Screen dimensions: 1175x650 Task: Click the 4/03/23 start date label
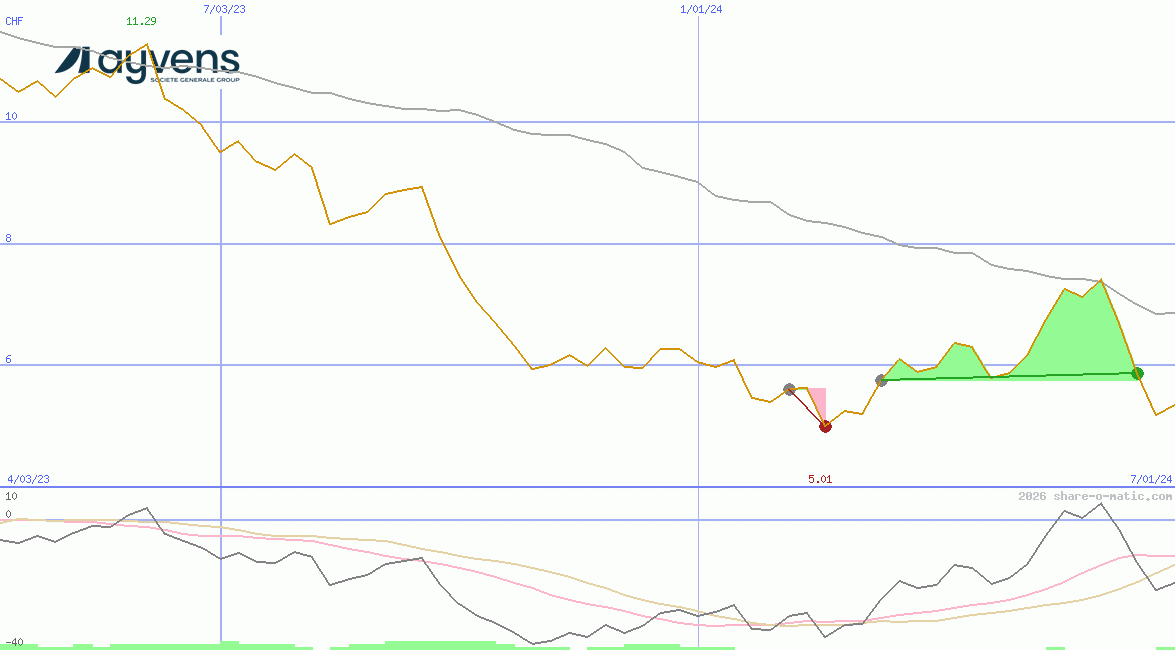pyautogui.click(x=28, y=480)
